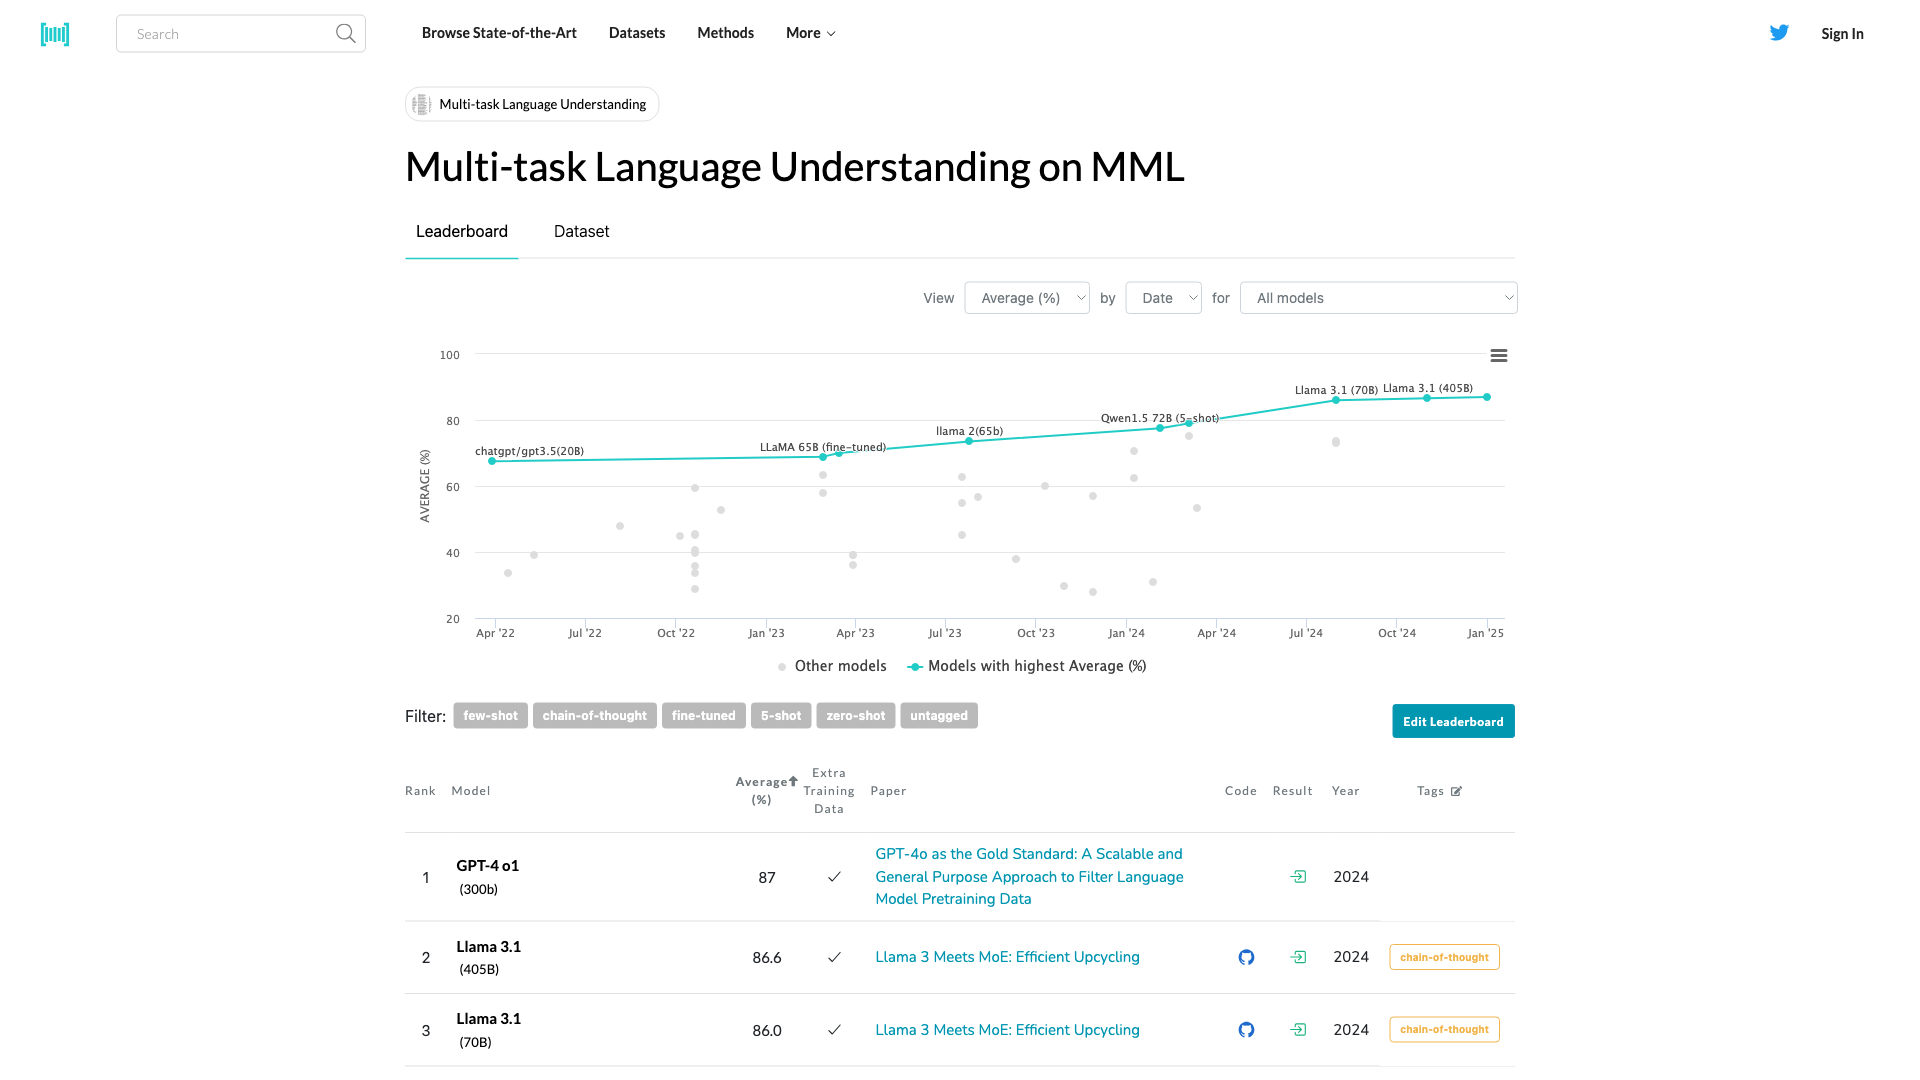This screenshot has width=1920, height=1080.
Task: Click the Average sort arrow icon
Action: (793, 781)
